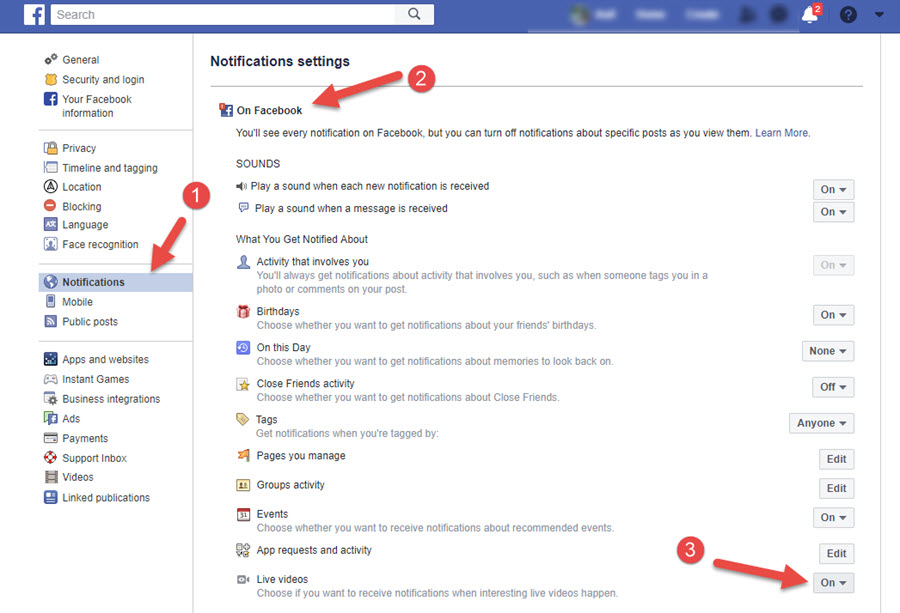Open the Events On dropdown

[833, 518]
